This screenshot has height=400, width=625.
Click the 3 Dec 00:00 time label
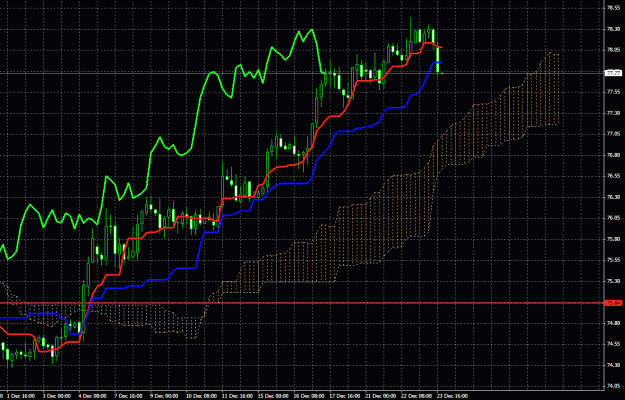pyautogui.click(x=57, y=396)
